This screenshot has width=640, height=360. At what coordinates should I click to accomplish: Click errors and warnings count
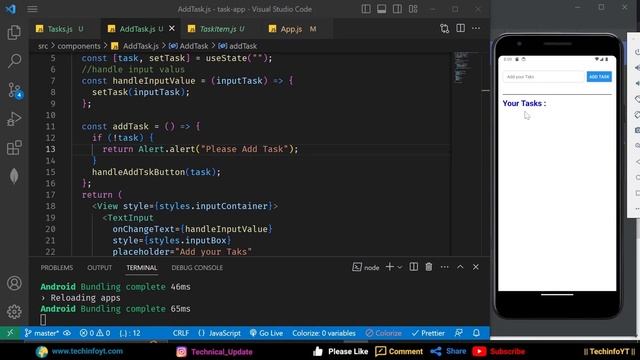pos(95,333)
